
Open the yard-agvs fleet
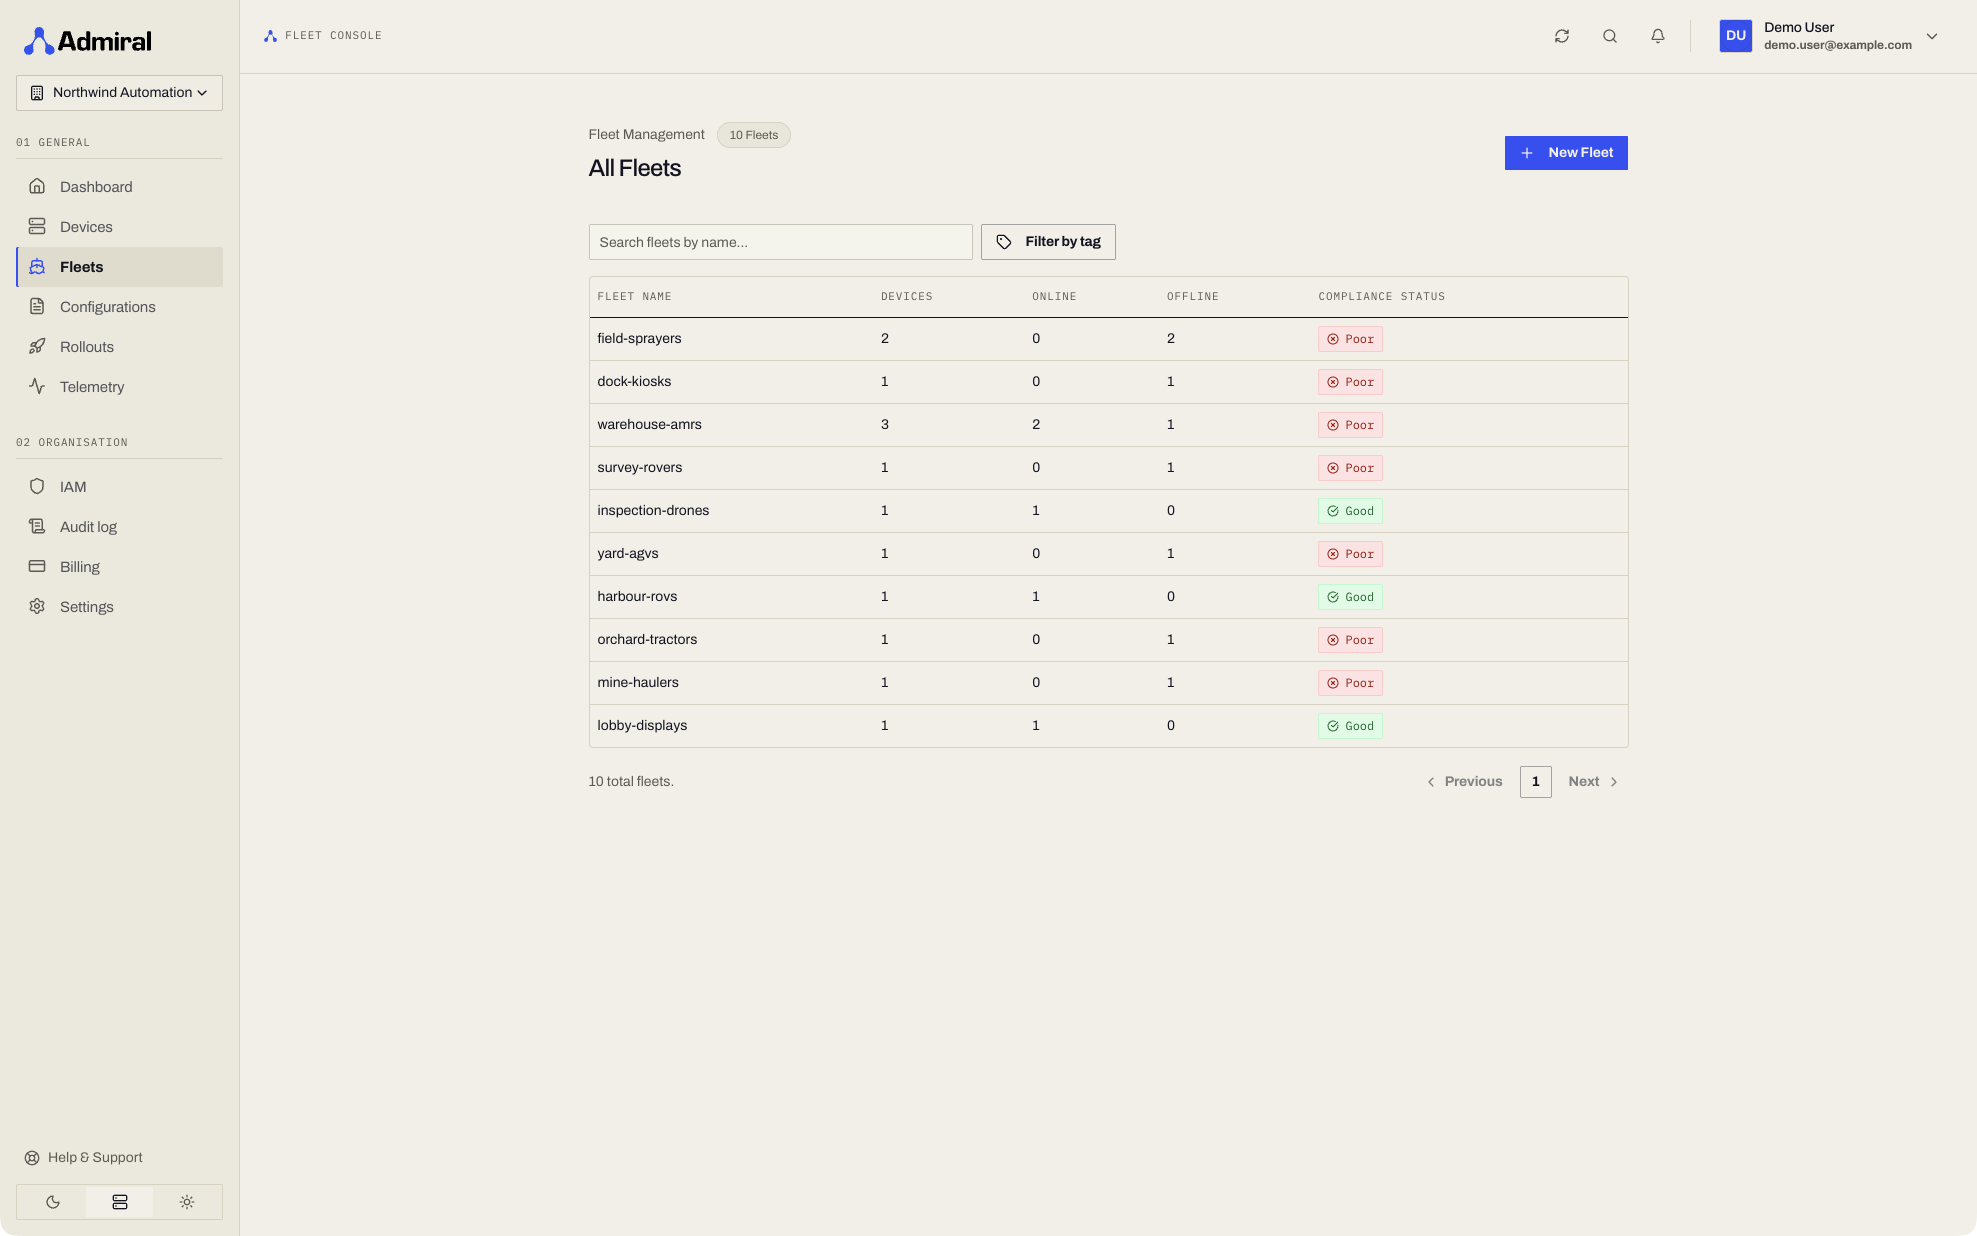(1108, 554)
